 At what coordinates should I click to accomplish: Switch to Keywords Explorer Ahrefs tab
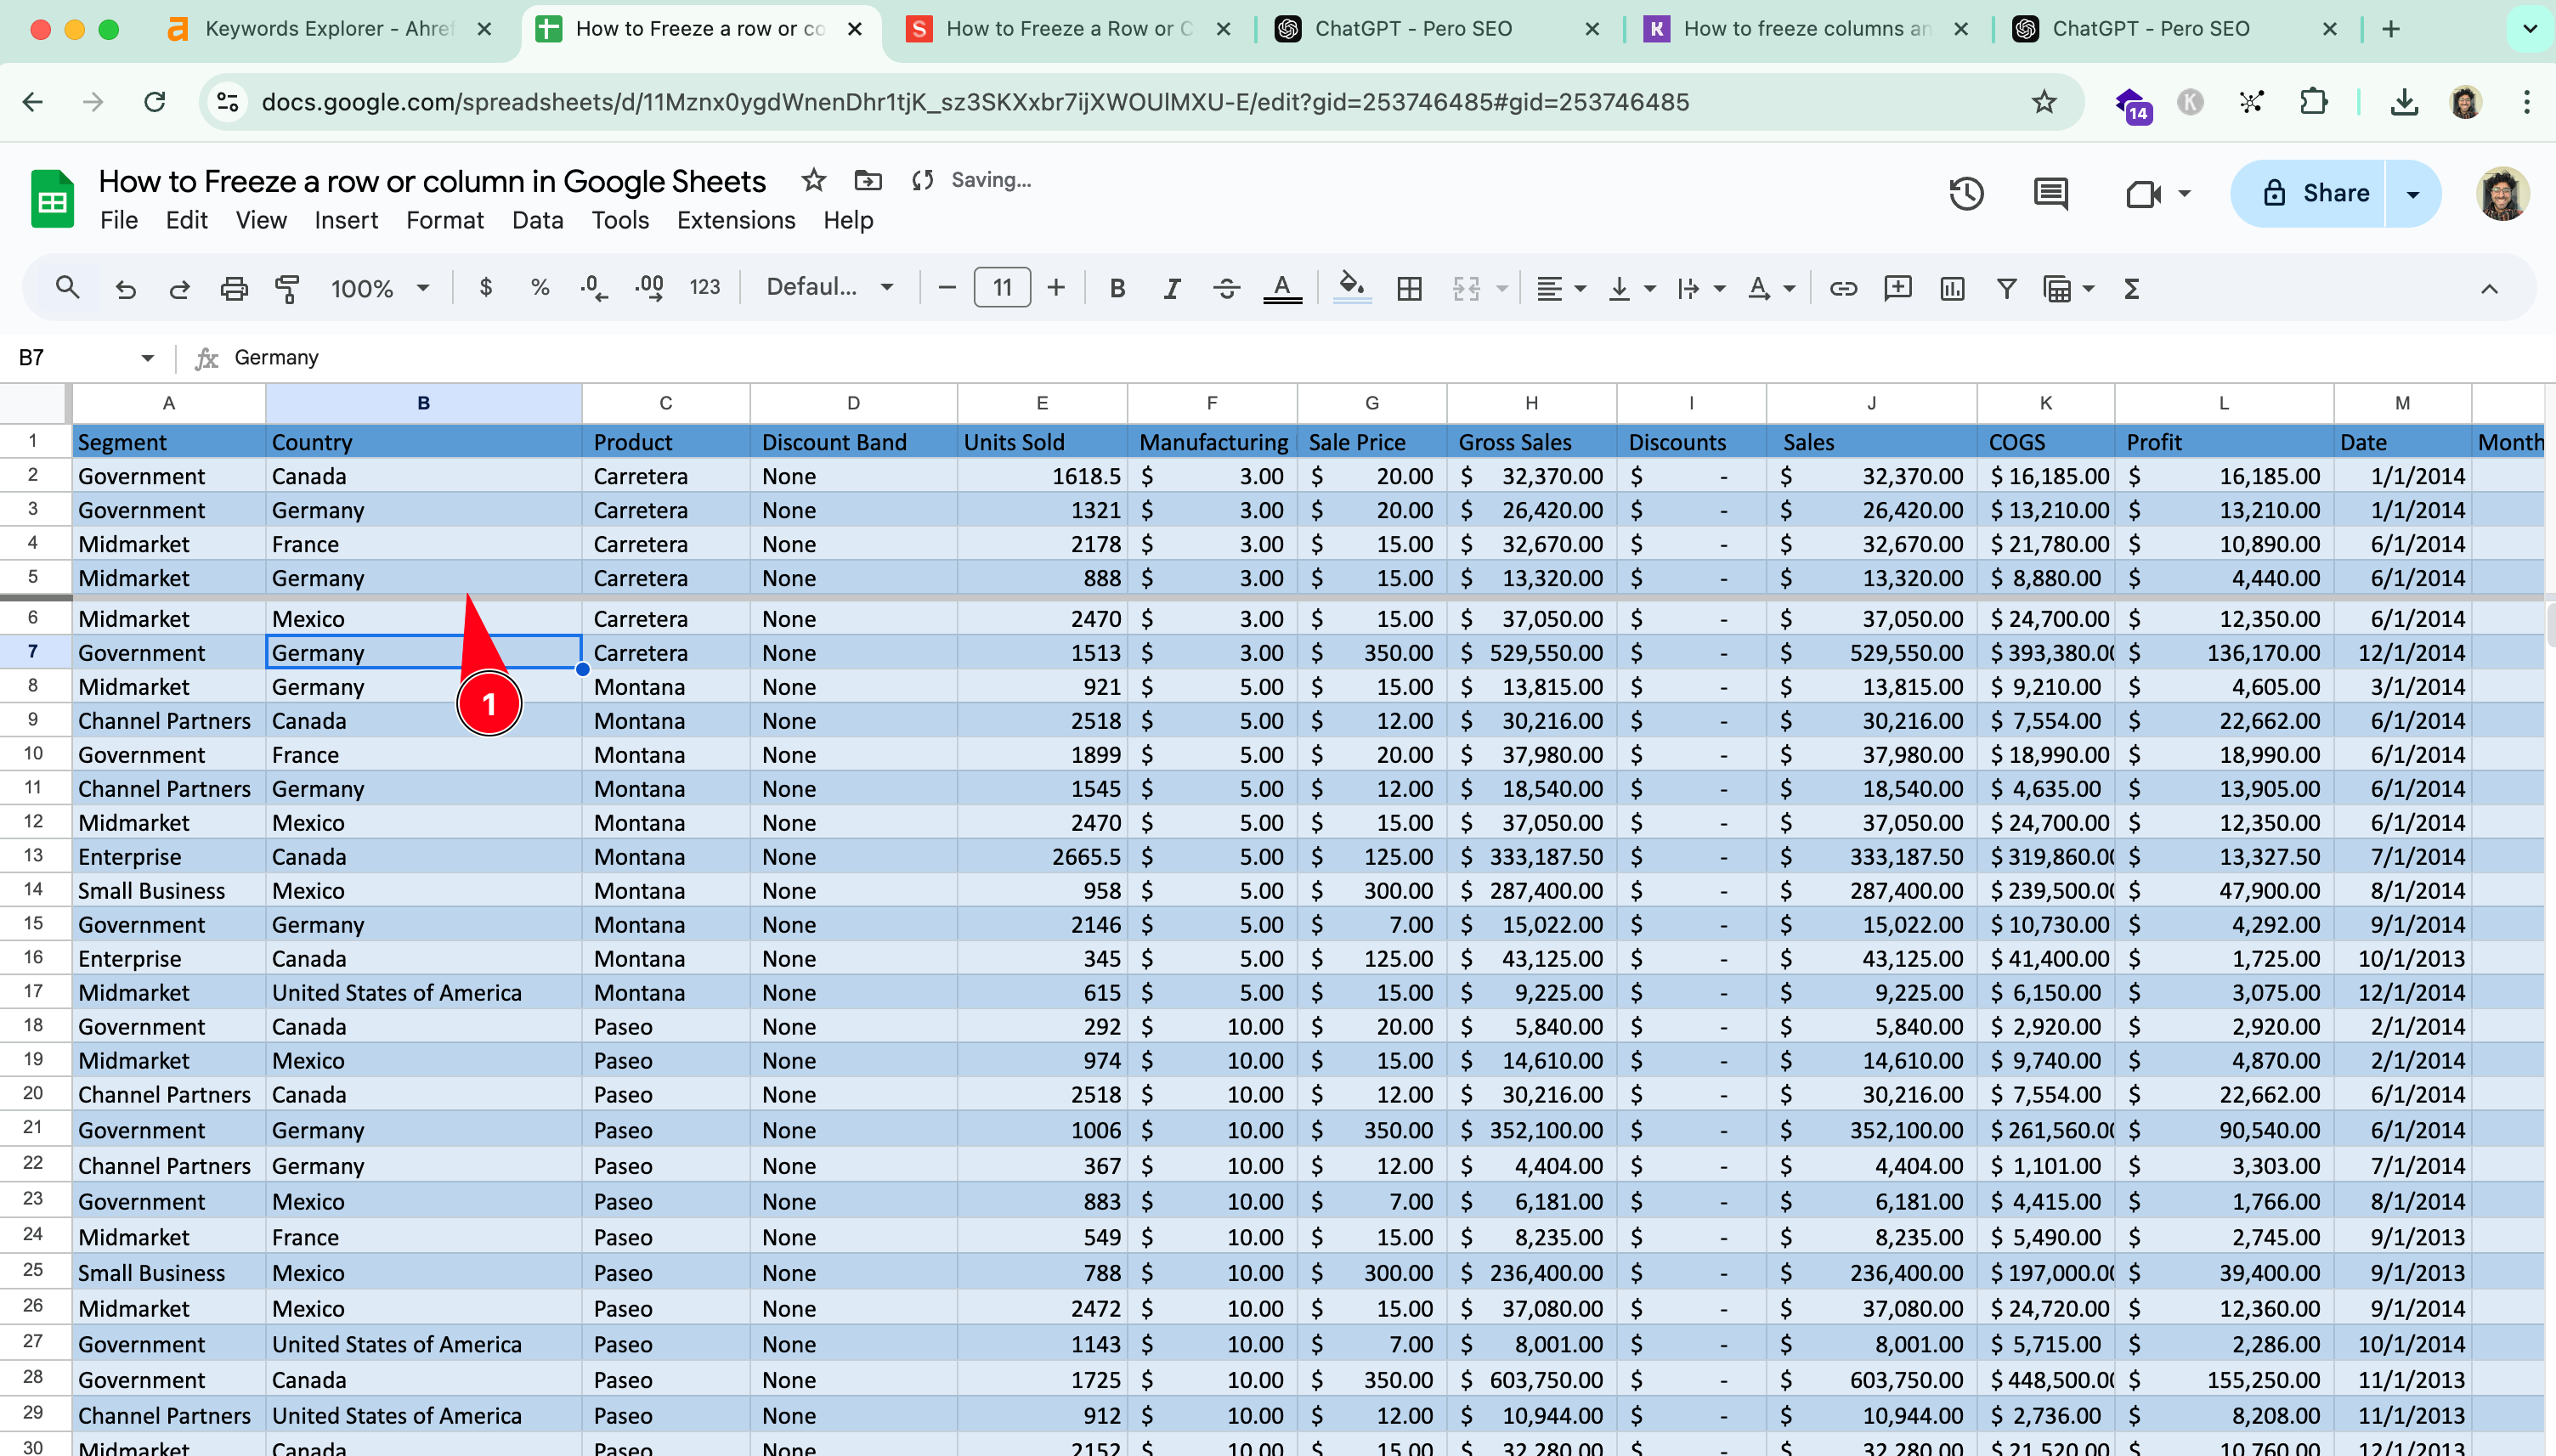pyautogui.click(x=329, y=29)
